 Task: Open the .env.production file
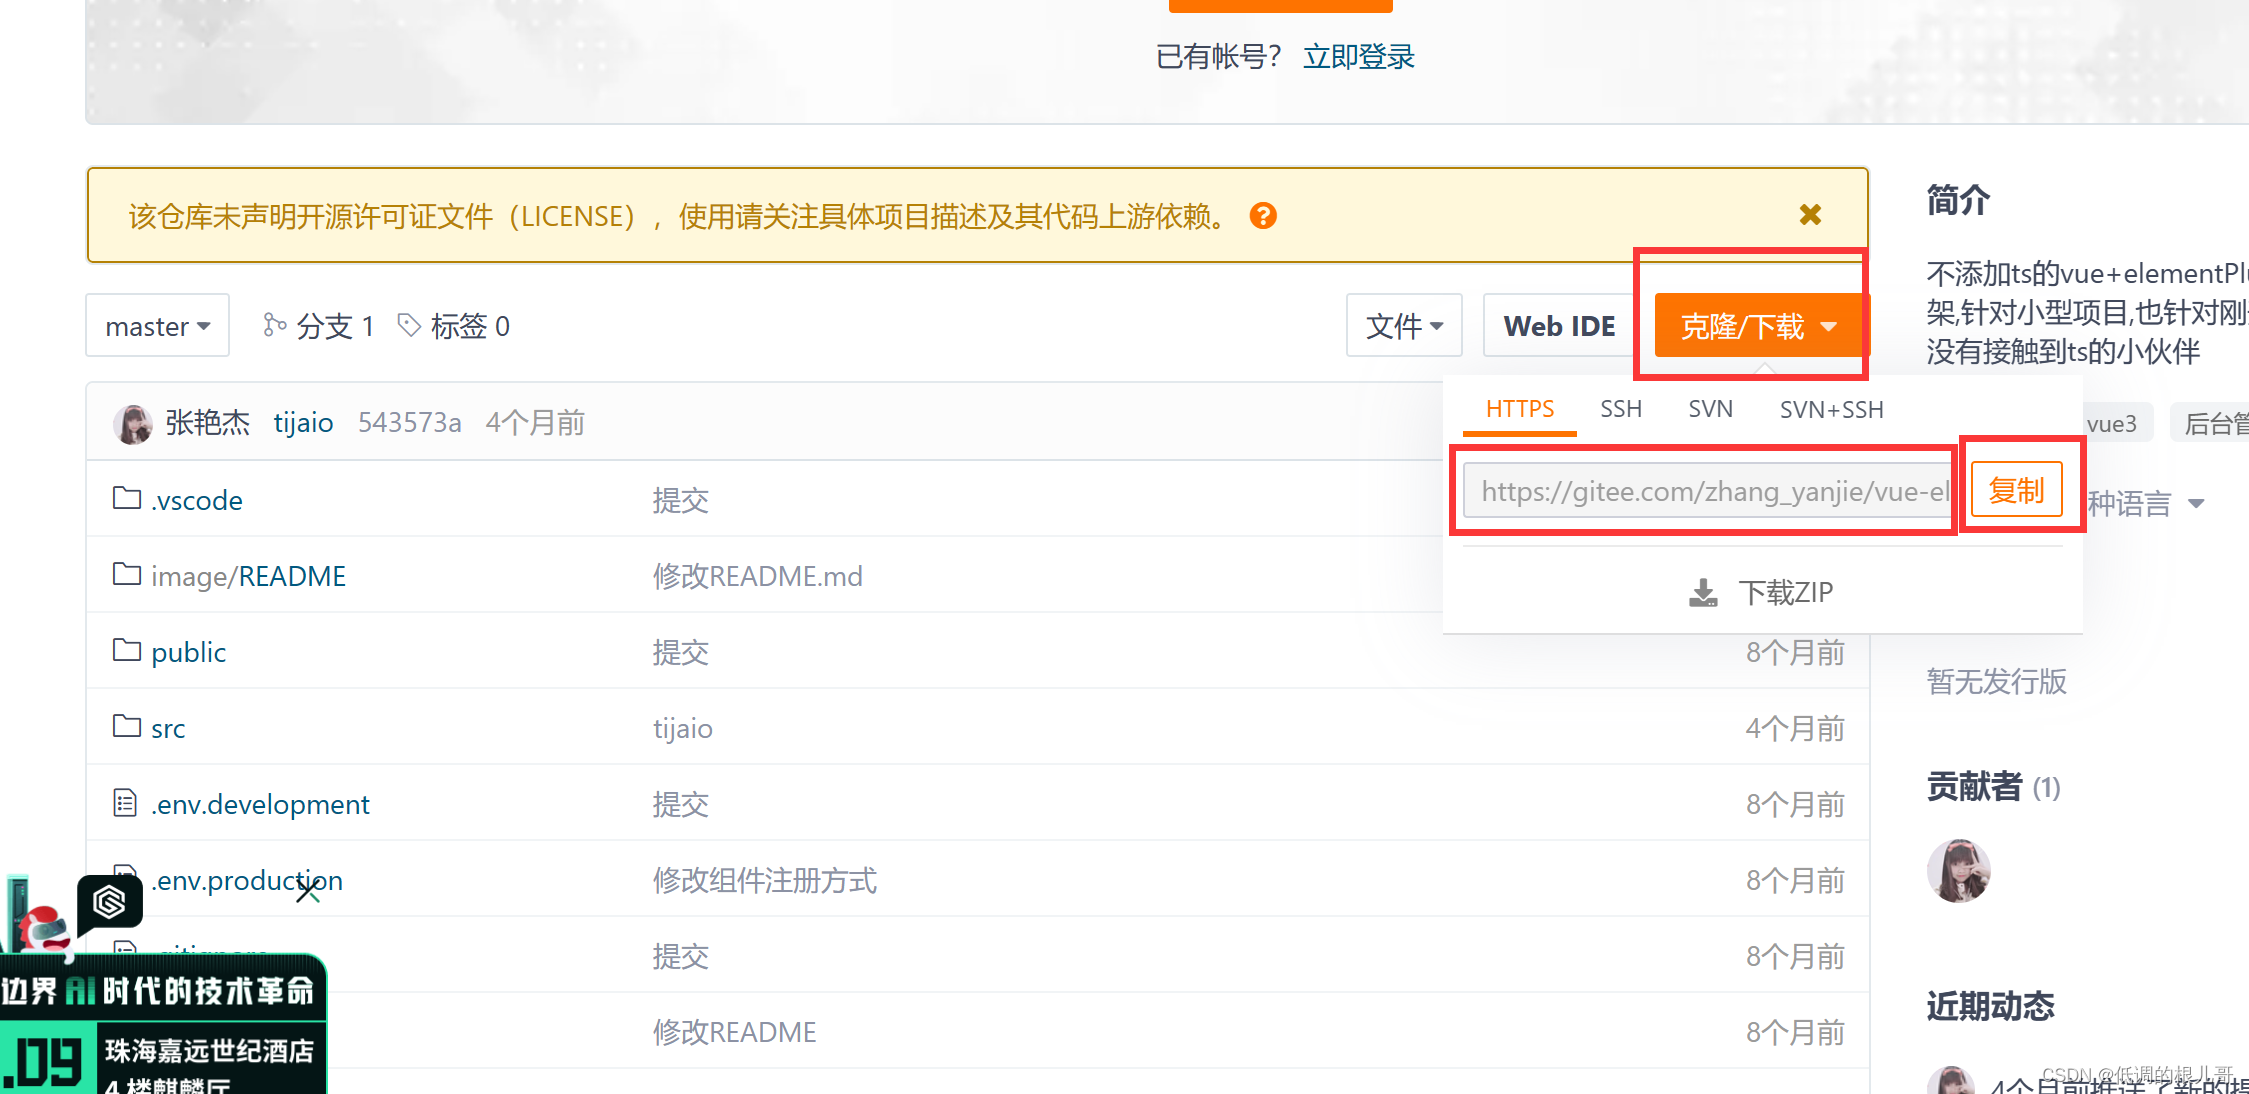coord(247,880)
